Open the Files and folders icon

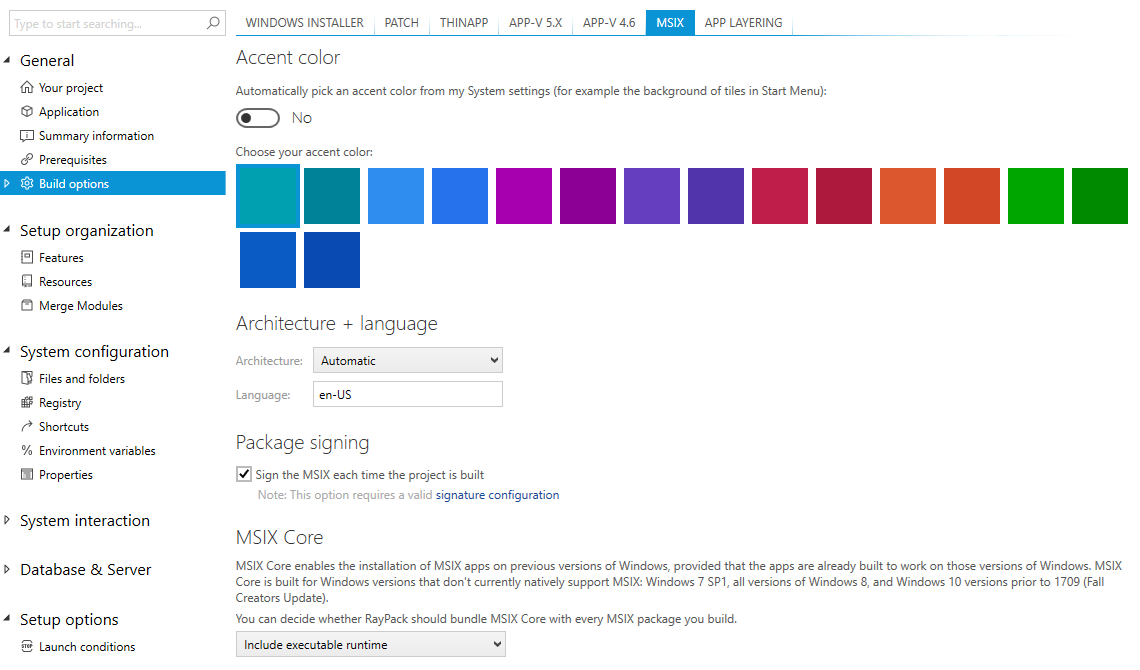point(25,378)
